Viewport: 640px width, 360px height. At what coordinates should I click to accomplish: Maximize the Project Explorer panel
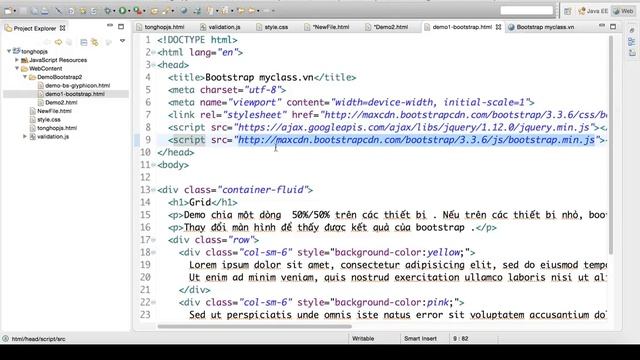click(121, 27)
